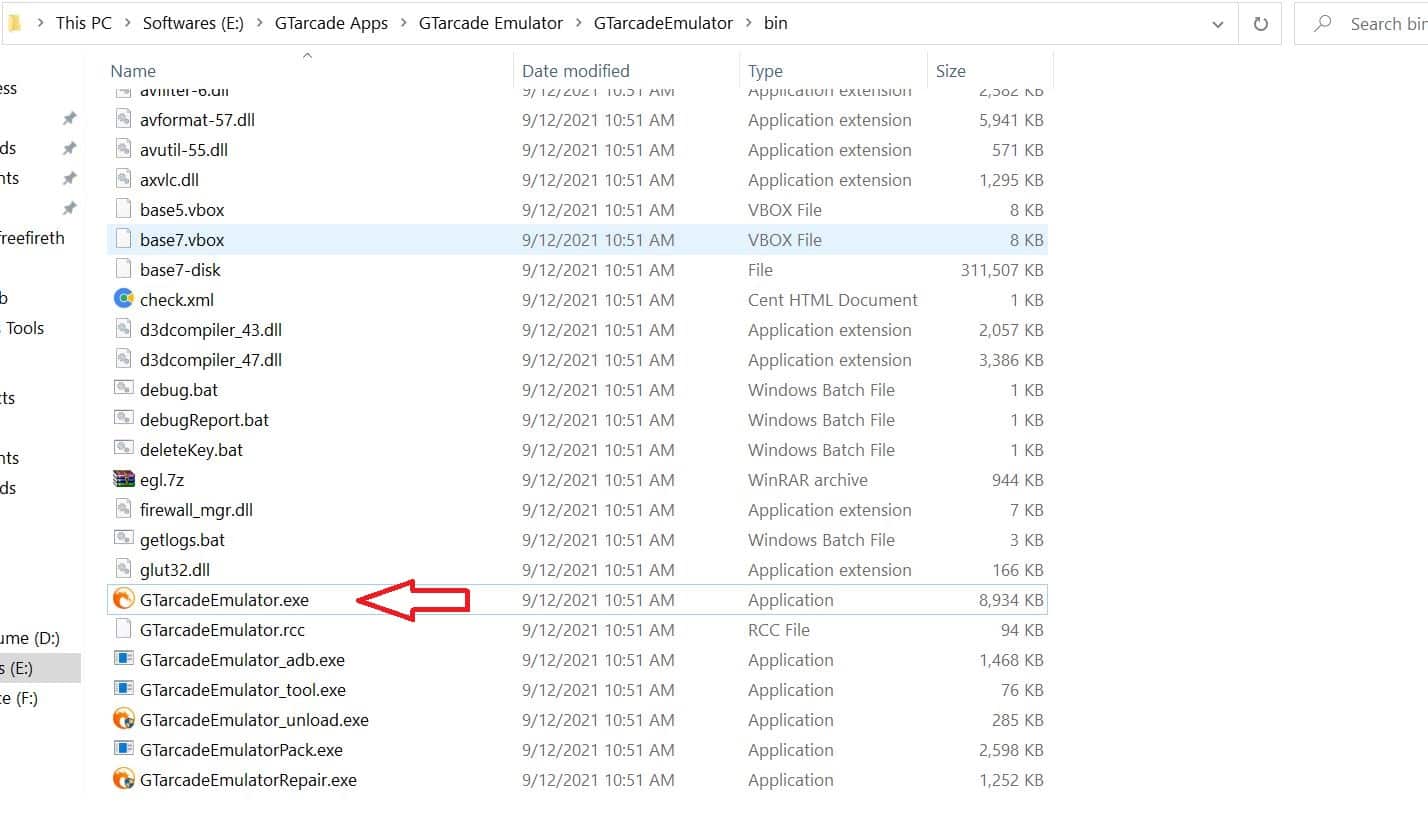
Task: Click the check.xml browser document icon
Action: (124, 300)
